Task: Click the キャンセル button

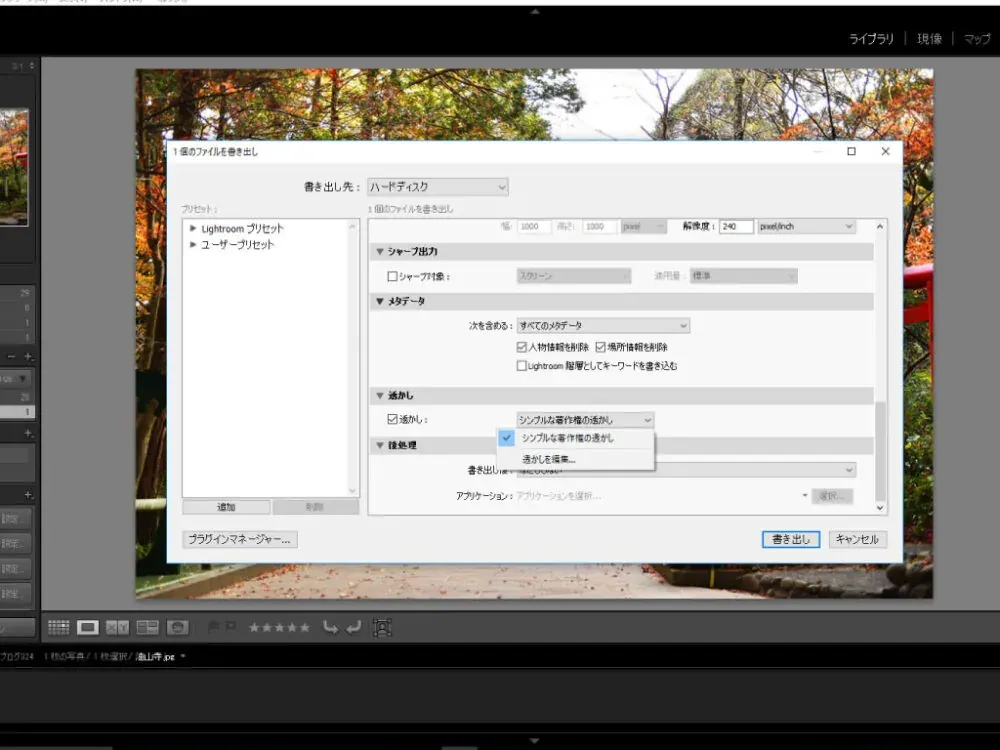Action: [x=857, y=540]
